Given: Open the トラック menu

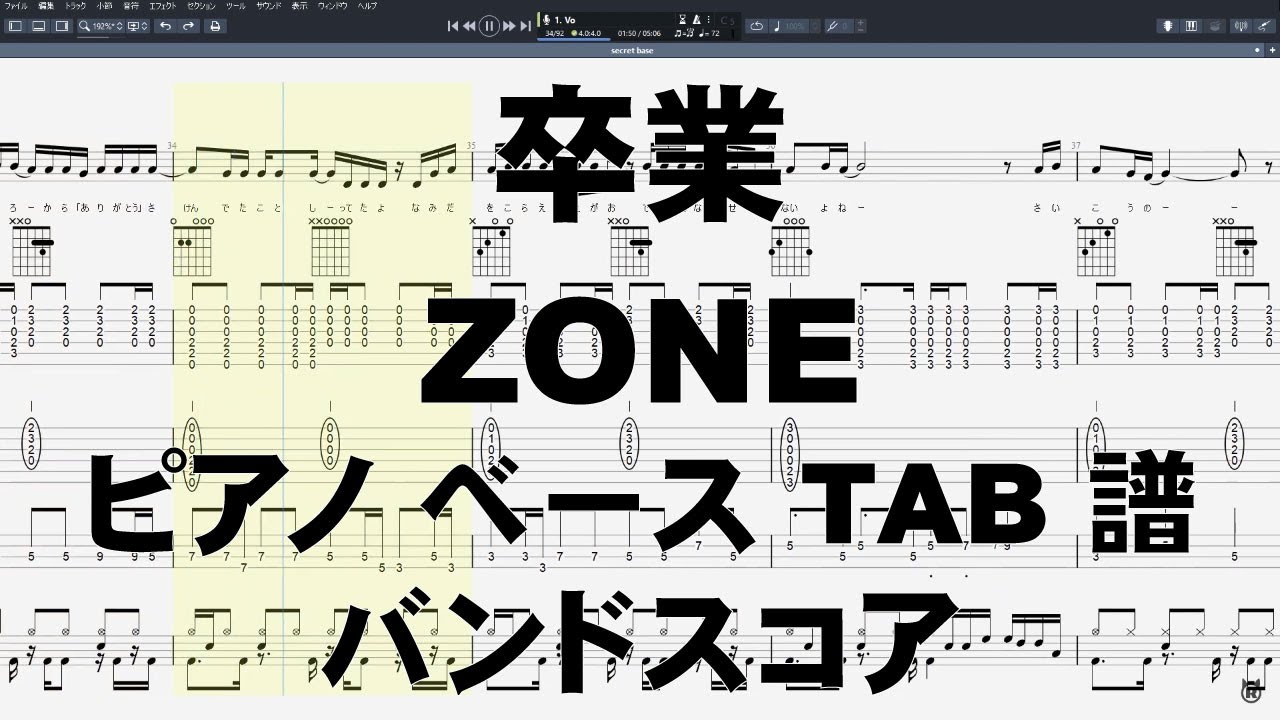Looking at the screenshot, I should (75, 6).
